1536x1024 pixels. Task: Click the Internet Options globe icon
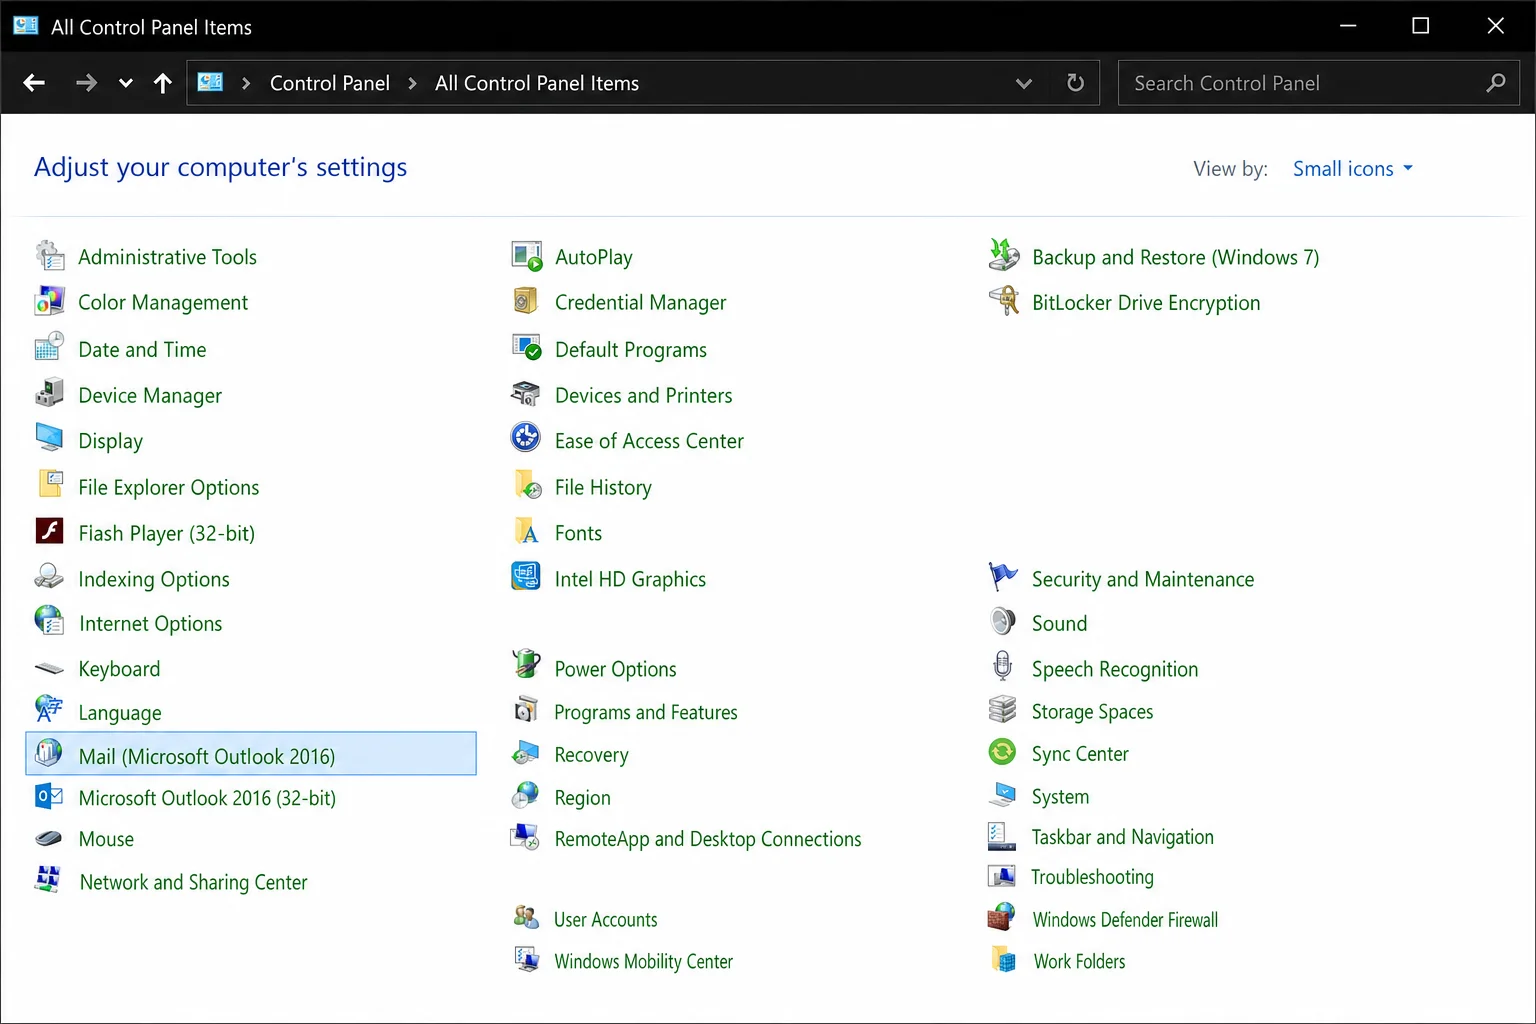49,622
